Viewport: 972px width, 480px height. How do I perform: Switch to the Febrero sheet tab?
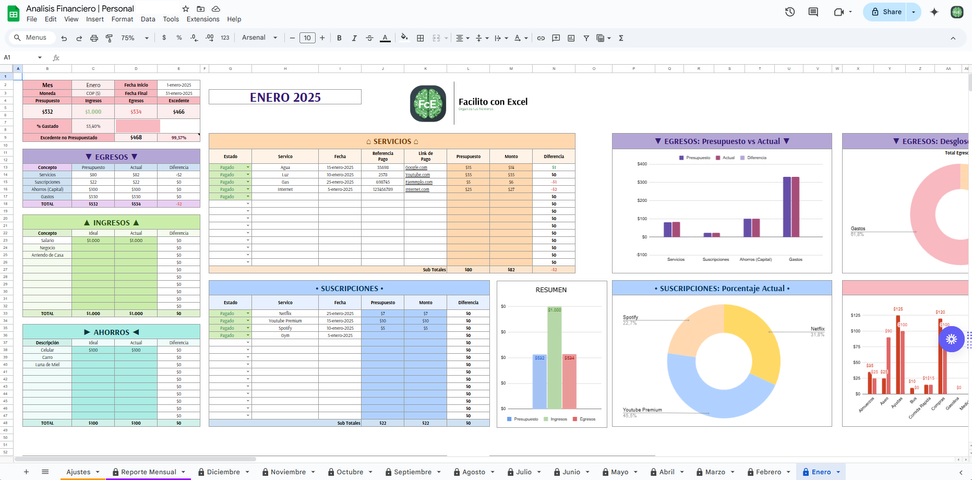pyautogui.click(x=768, y=471)
